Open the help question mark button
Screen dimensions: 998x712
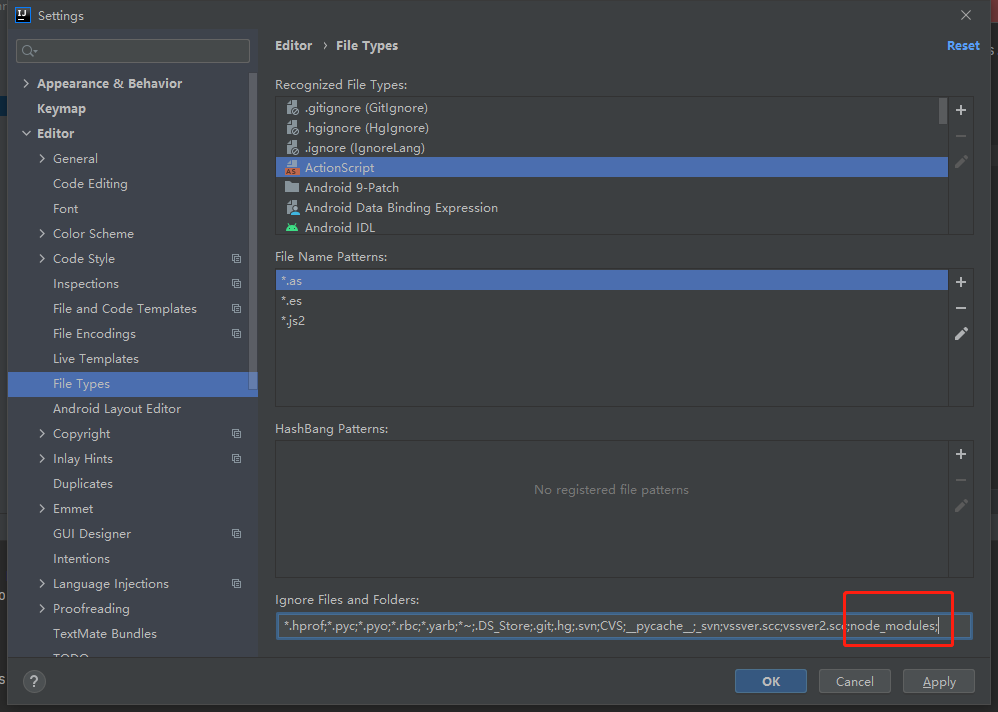tap(34, 681)
